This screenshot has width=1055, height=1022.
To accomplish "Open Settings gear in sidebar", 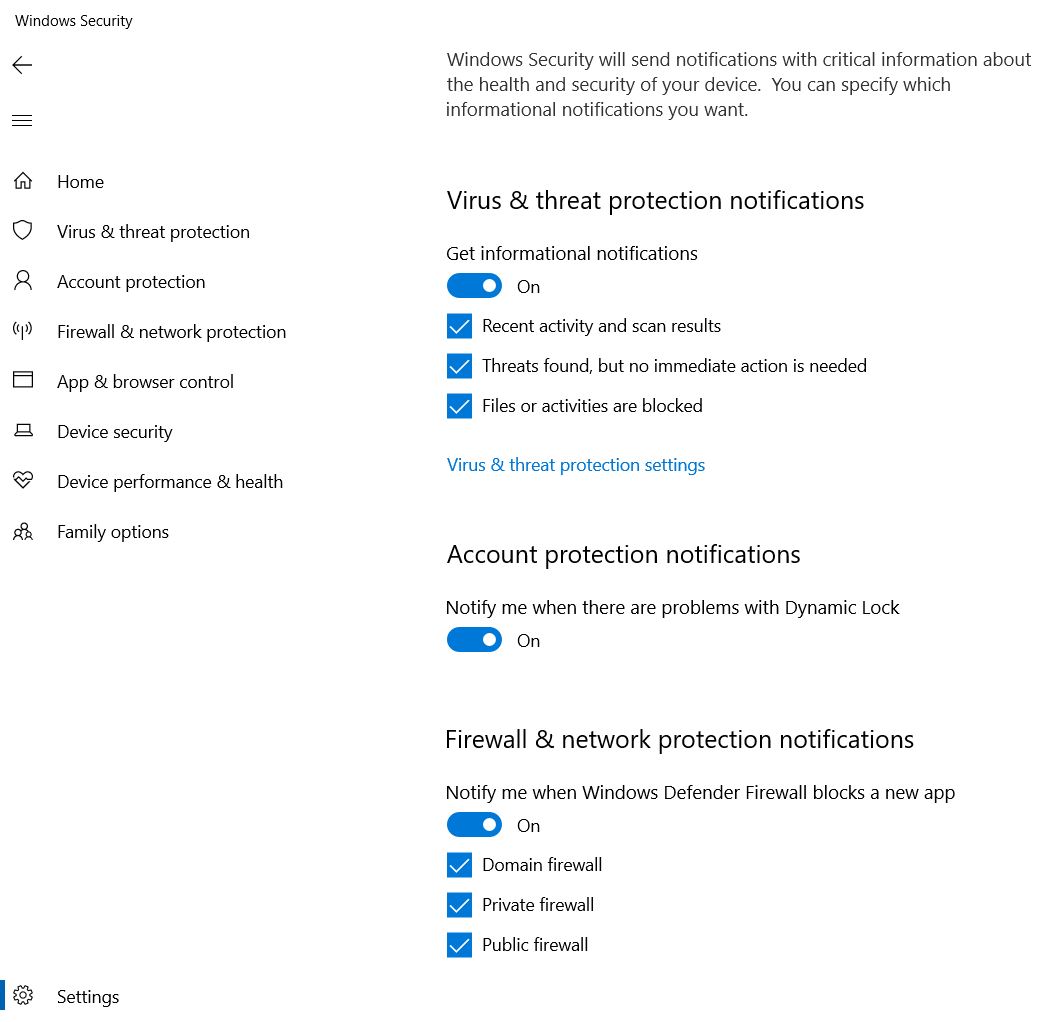I will pyautogui.click(x=23, y=996).
